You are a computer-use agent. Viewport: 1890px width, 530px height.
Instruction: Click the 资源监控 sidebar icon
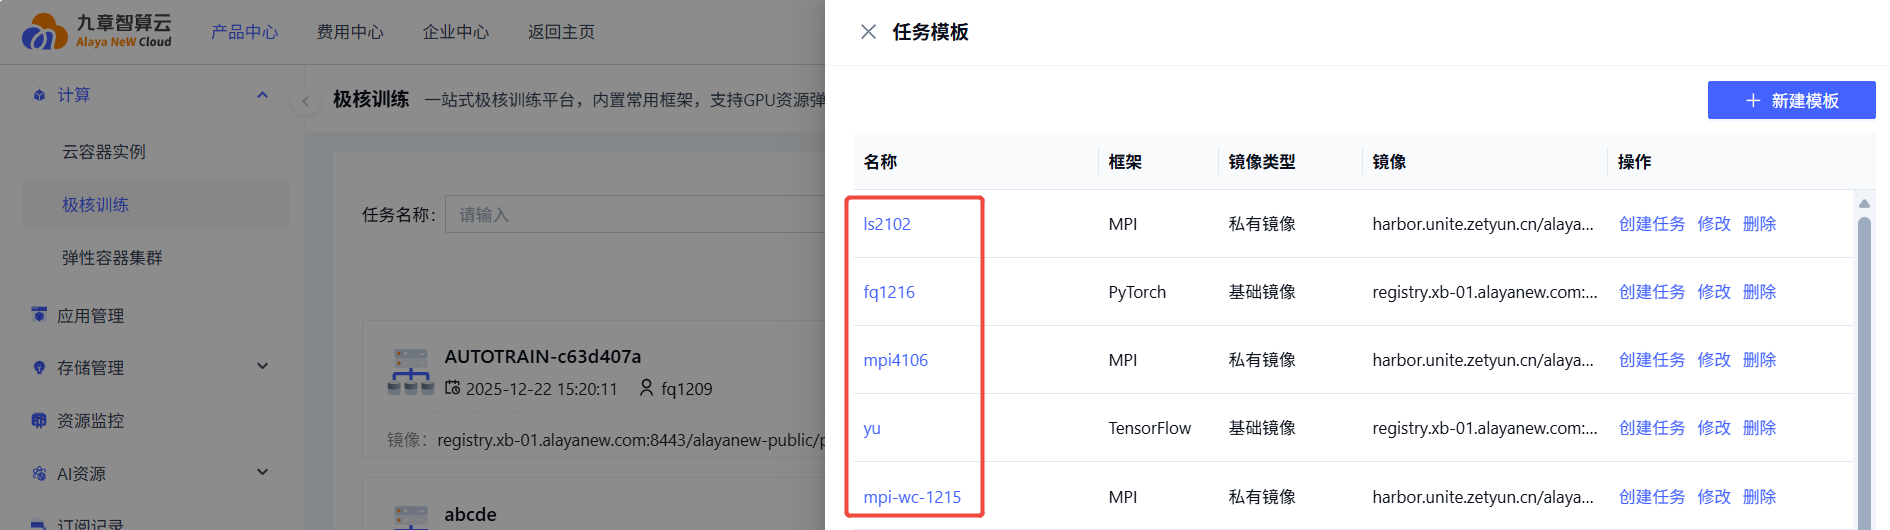coord(39,421)
